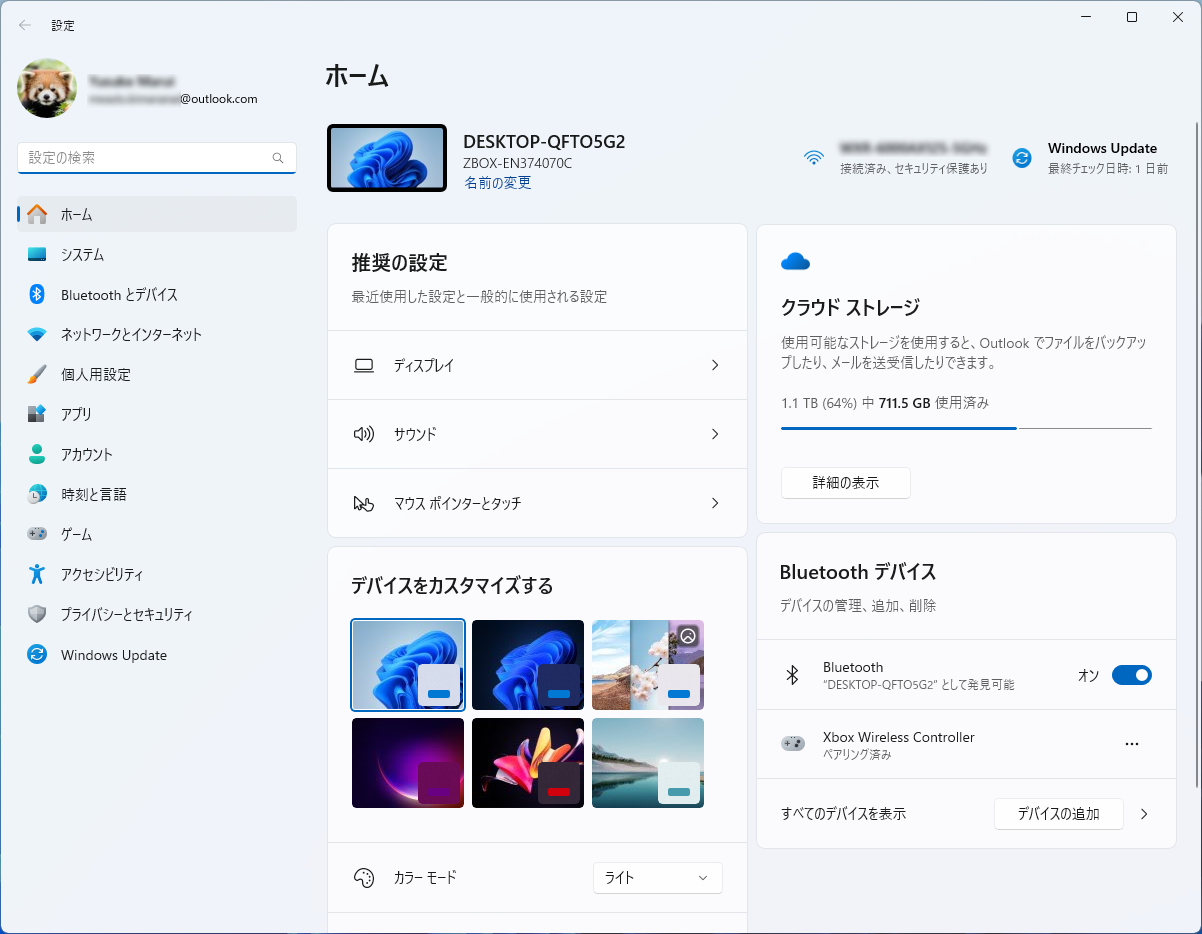Open プライバシーとセキュリティ in the sidebar

[126, 615]
